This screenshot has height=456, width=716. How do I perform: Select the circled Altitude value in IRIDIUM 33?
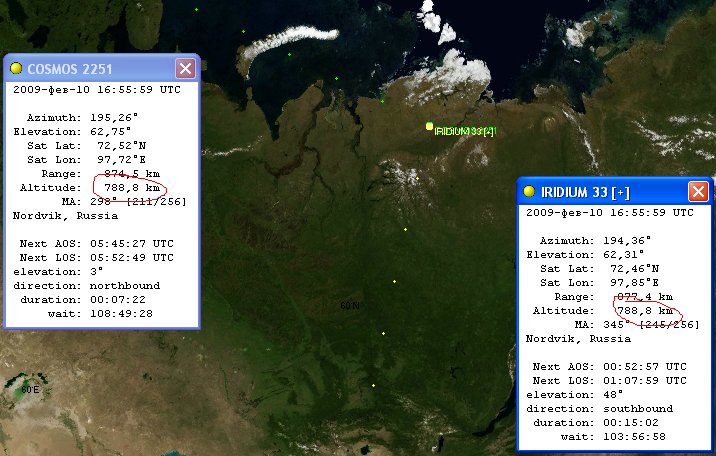click(643, 311)
